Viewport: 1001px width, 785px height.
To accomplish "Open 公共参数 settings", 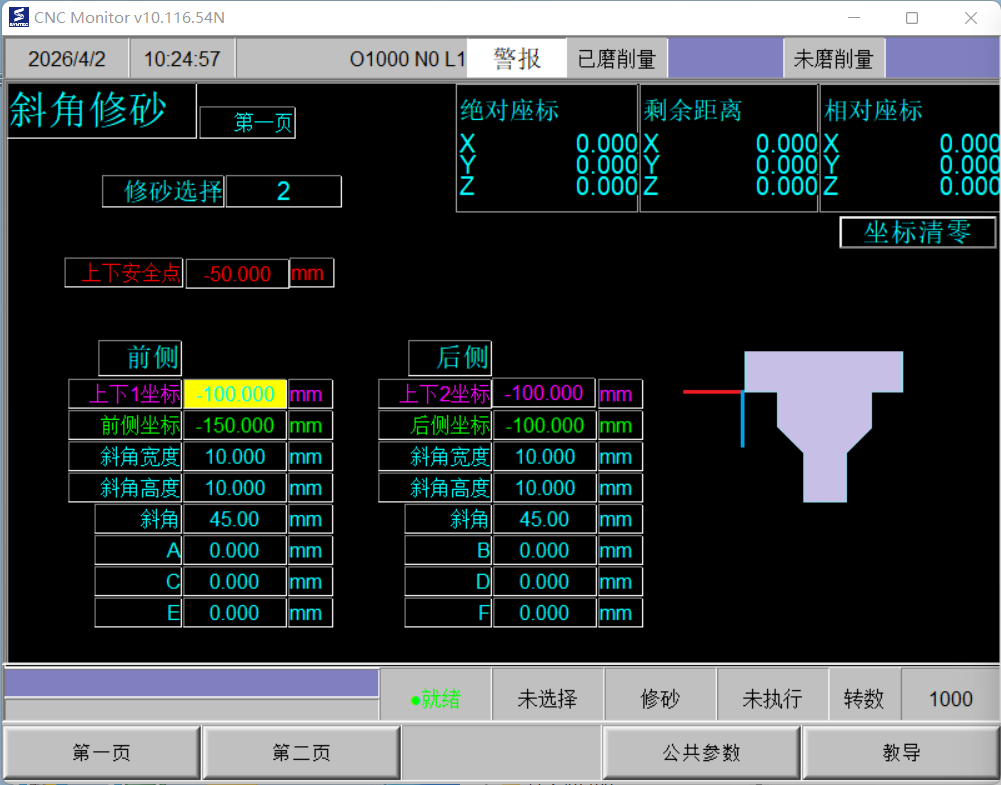I will click(701, 753).
